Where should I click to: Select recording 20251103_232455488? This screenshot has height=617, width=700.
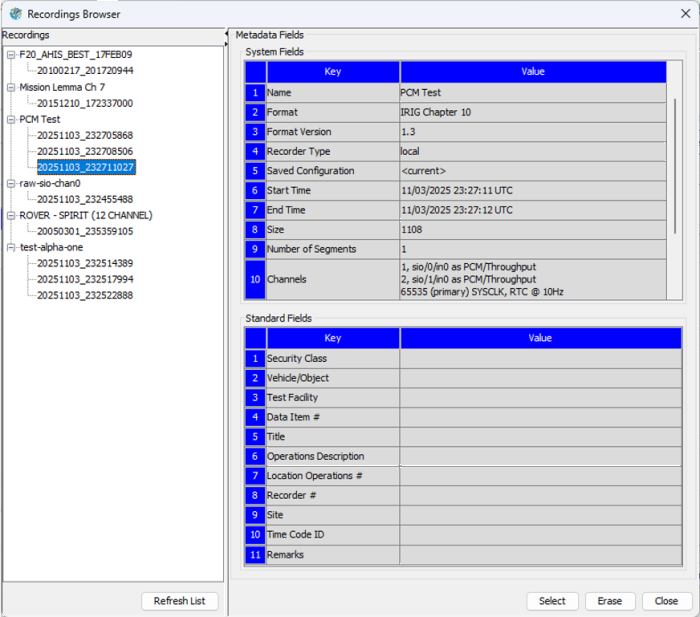(x=85, y=199)
